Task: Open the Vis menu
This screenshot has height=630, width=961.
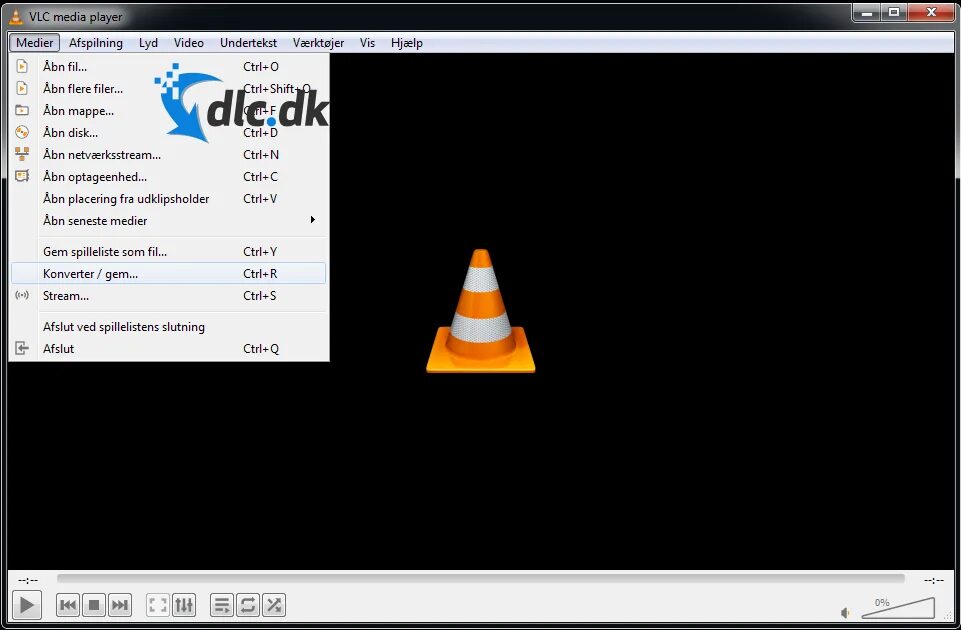Action: pyautogui.click(x=367, y=43)
